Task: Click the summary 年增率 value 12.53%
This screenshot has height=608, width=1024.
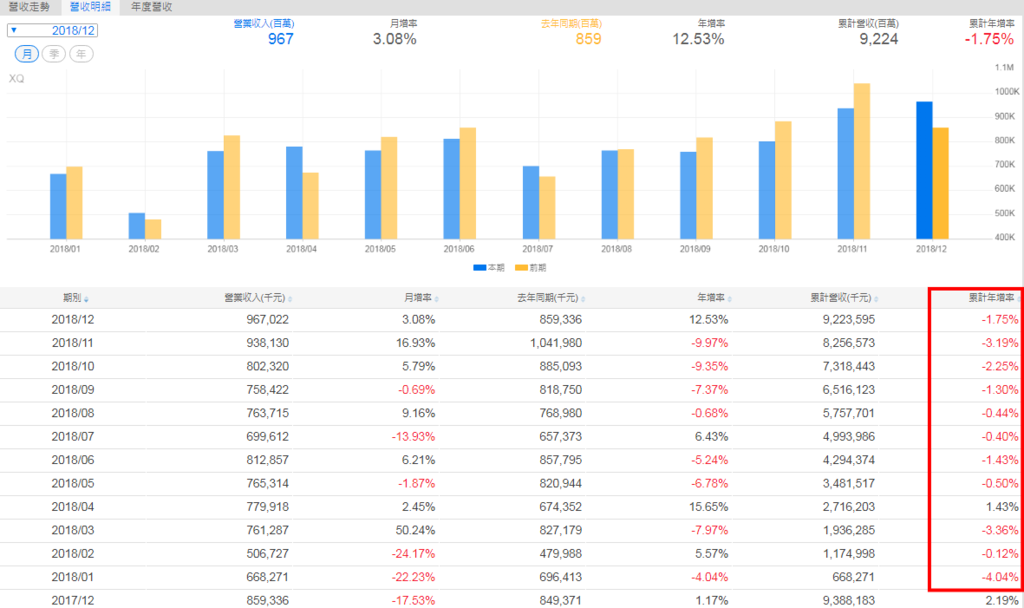Action: (698, 39)
